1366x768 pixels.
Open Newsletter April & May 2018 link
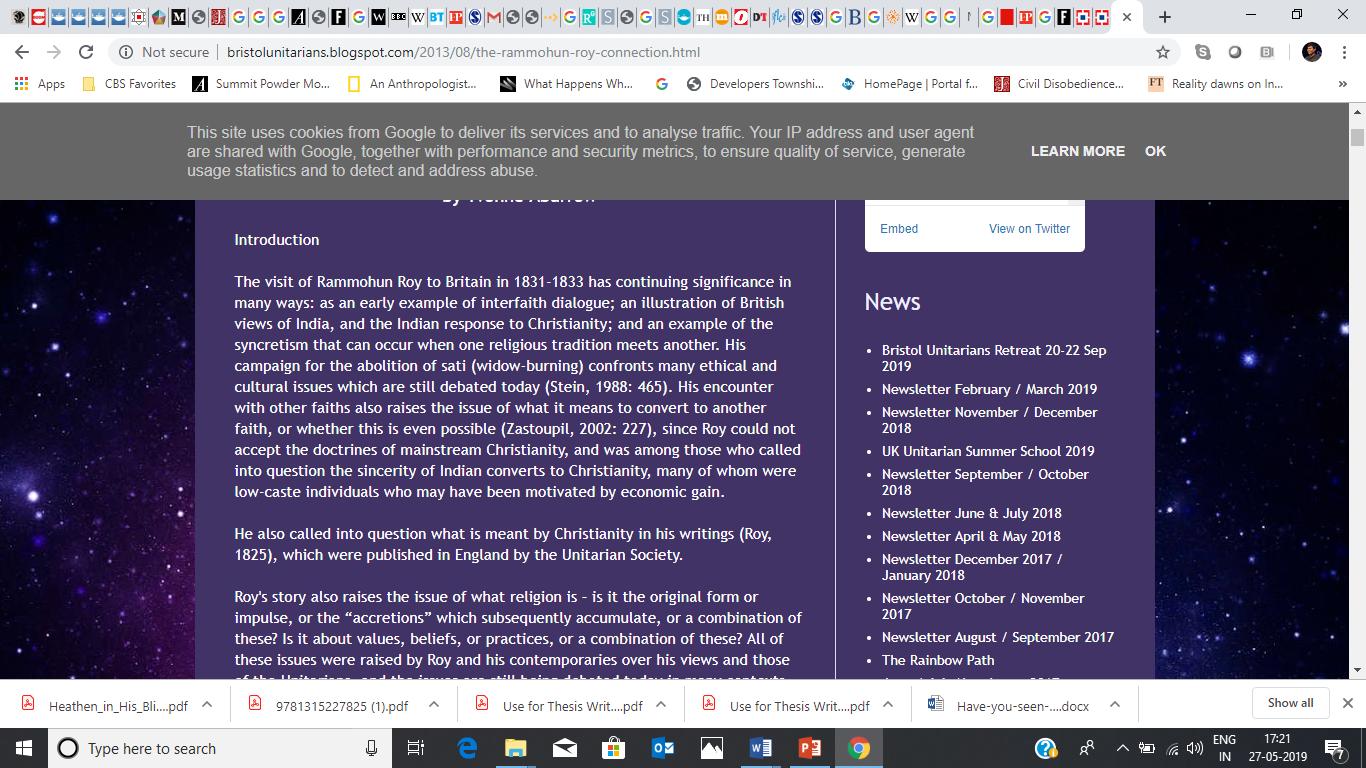click(x=971, y=536)
